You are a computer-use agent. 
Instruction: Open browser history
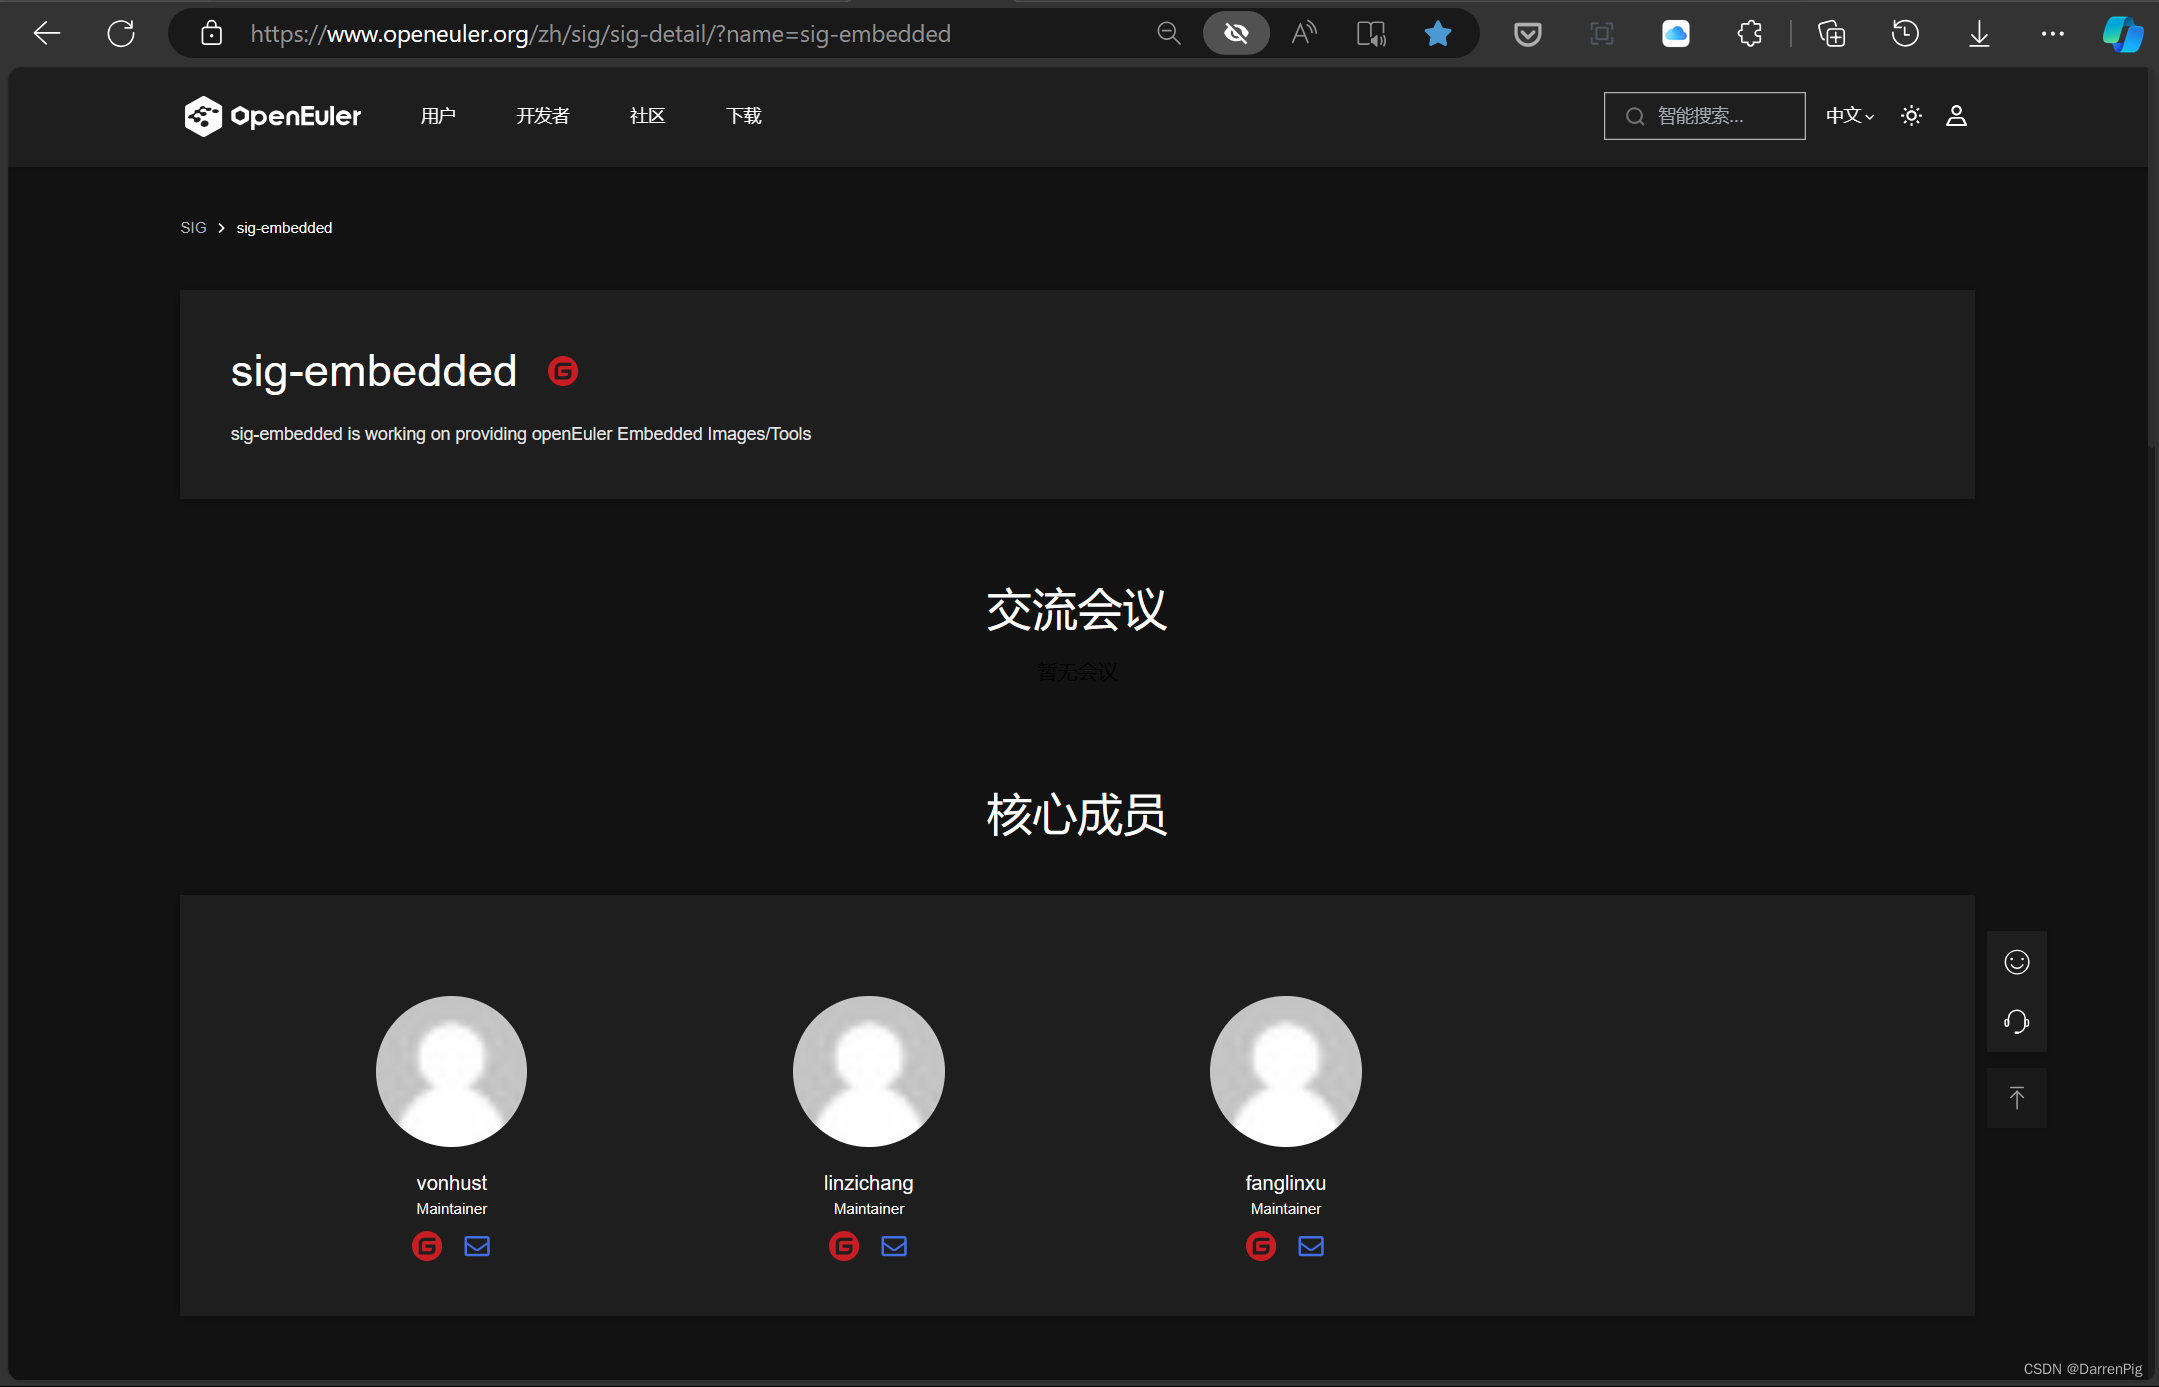coord(1905,34)
